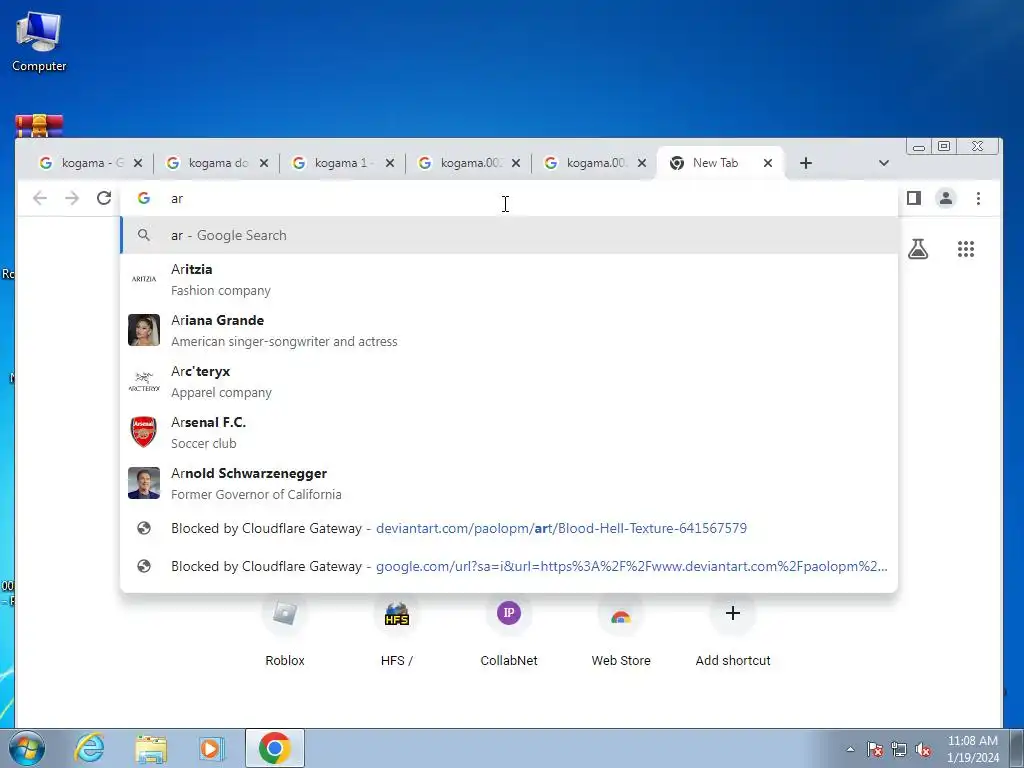Expand the tab search dropdown arrow
The height and width of the screenshot is (768, 1024).
tap(884, 163)
